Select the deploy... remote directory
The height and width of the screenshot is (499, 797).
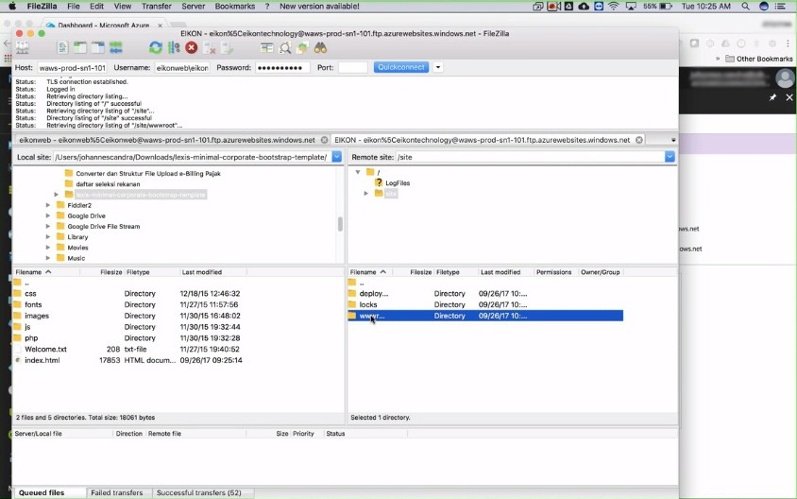pyautogui.click(x=374, y=294)
